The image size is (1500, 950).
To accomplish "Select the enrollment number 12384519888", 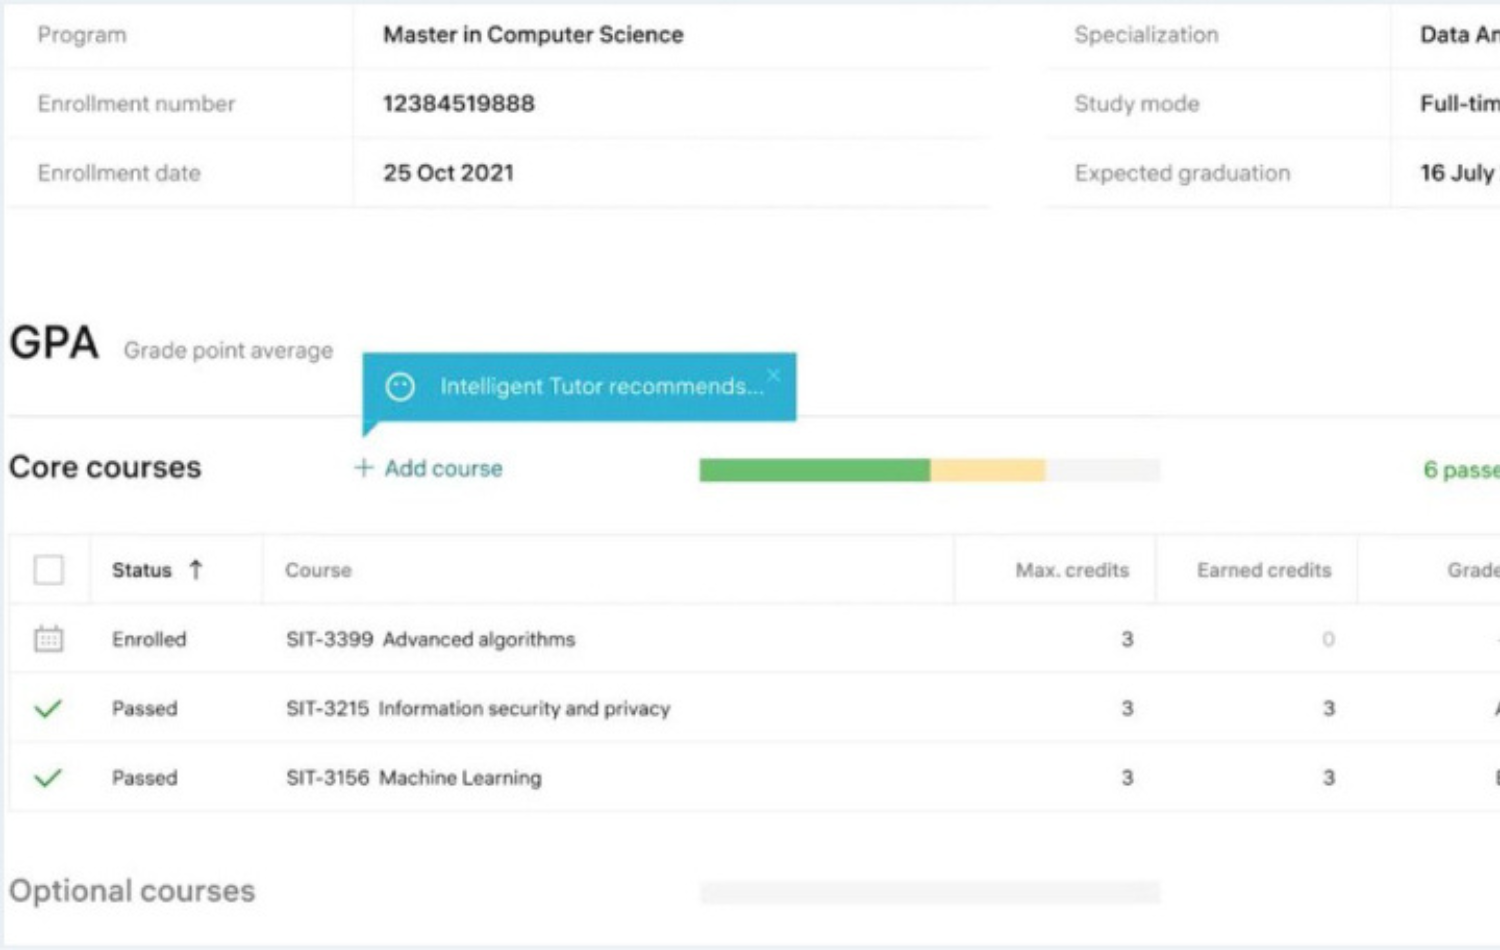I will [458, 104].
